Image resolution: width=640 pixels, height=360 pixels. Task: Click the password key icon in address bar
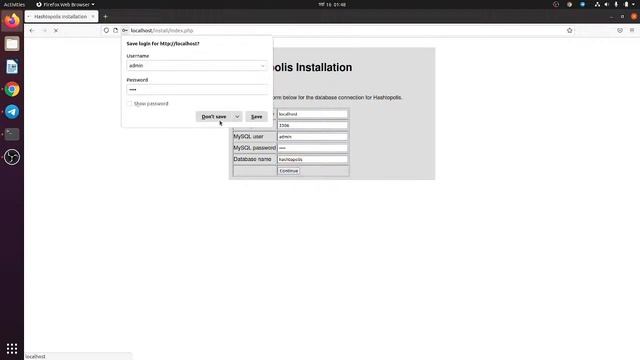[124, 31]
